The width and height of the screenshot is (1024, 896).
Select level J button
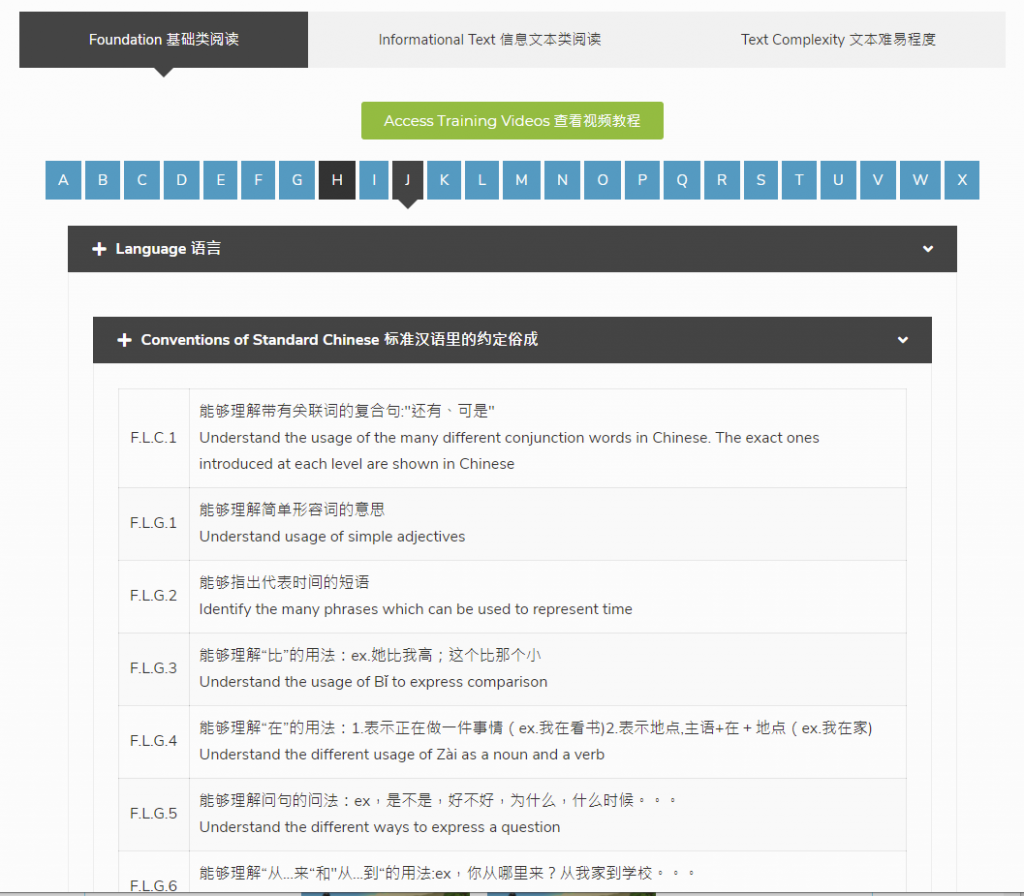coord(408,180)
